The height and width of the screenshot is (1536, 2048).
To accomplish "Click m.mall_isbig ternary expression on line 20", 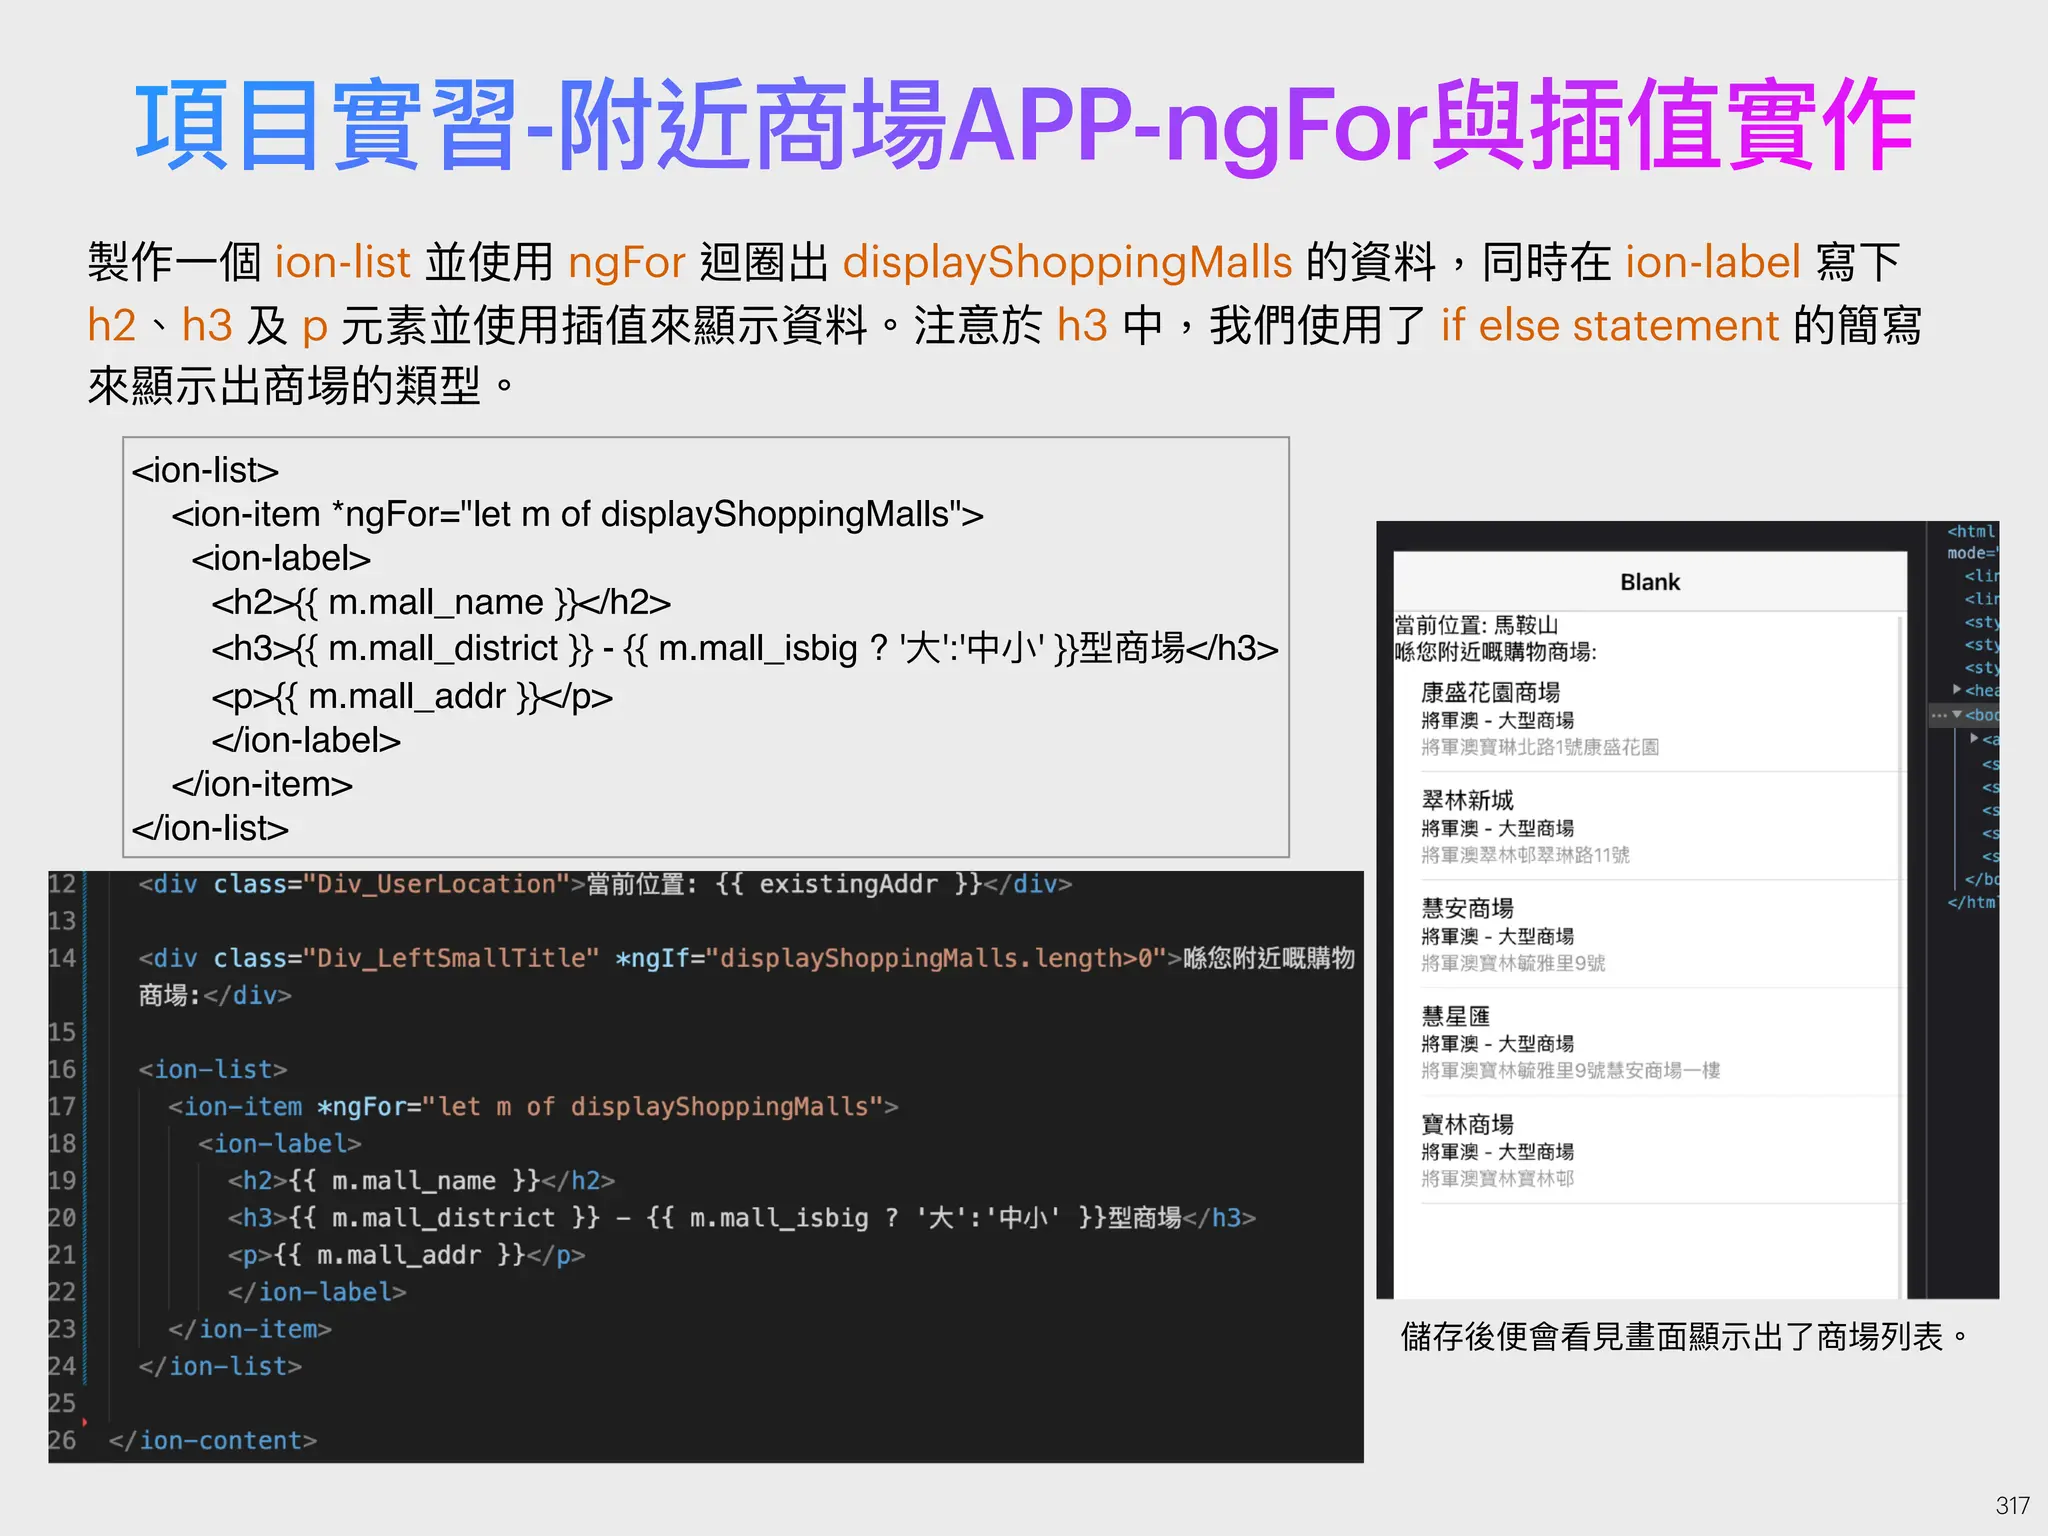I will [x=874, y=1217].
